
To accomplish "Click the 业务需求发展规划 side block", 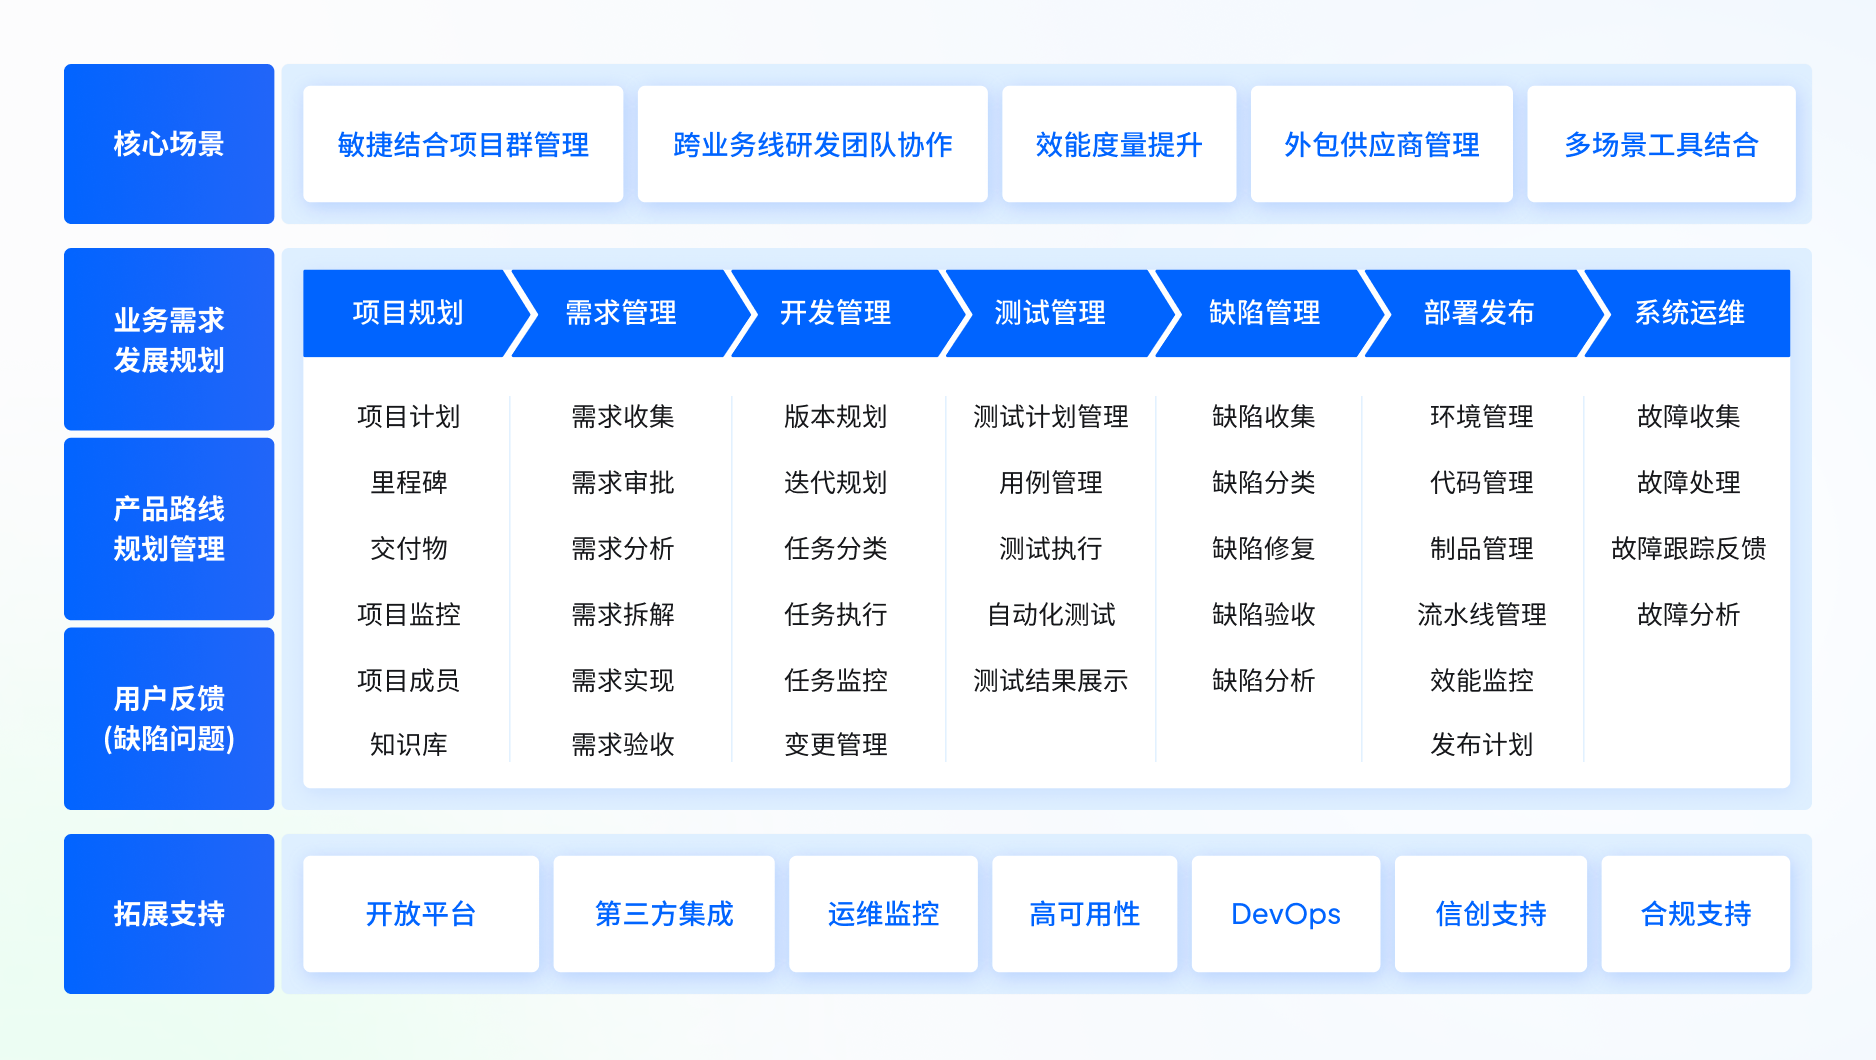I will pyautogui.click(x=169, y=339).
